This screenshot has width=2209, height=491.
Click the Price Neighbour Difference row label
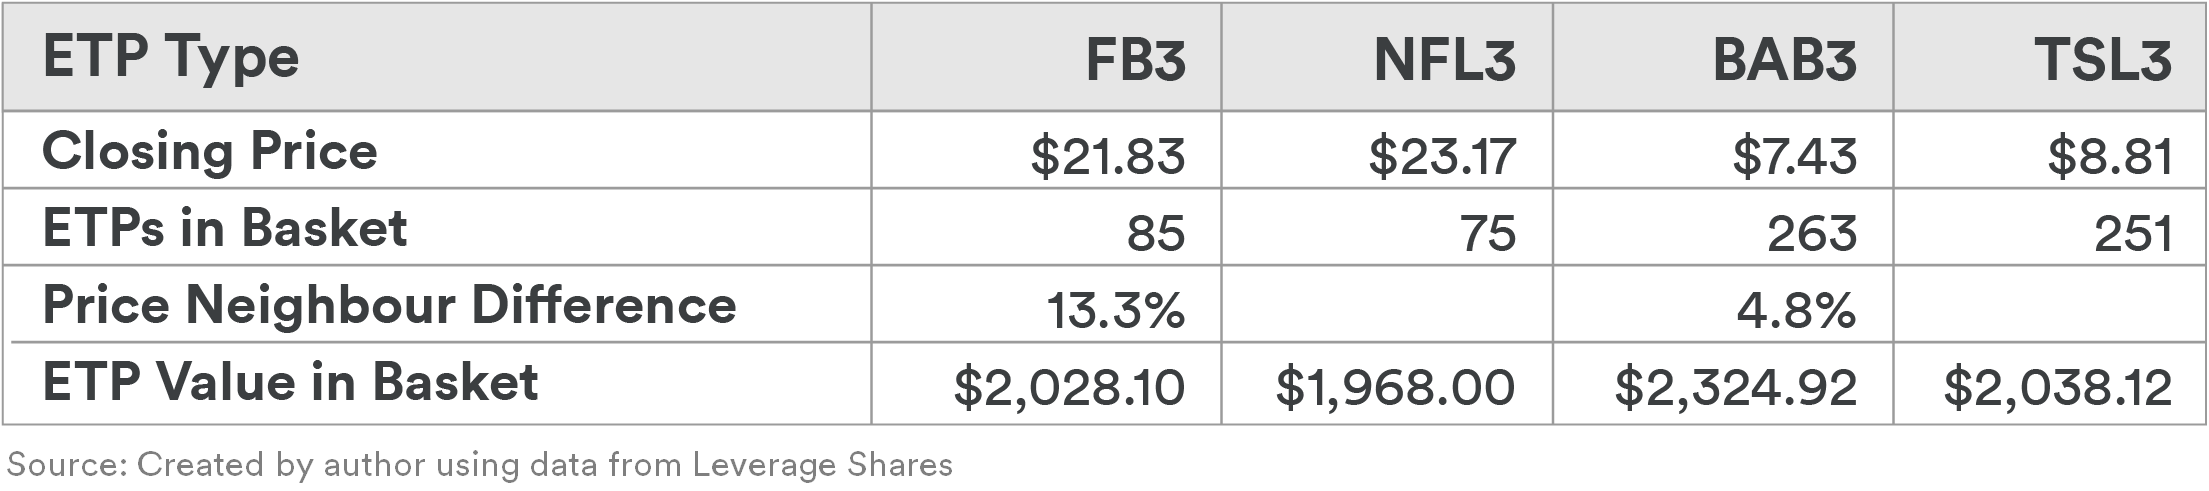point(389,305)
